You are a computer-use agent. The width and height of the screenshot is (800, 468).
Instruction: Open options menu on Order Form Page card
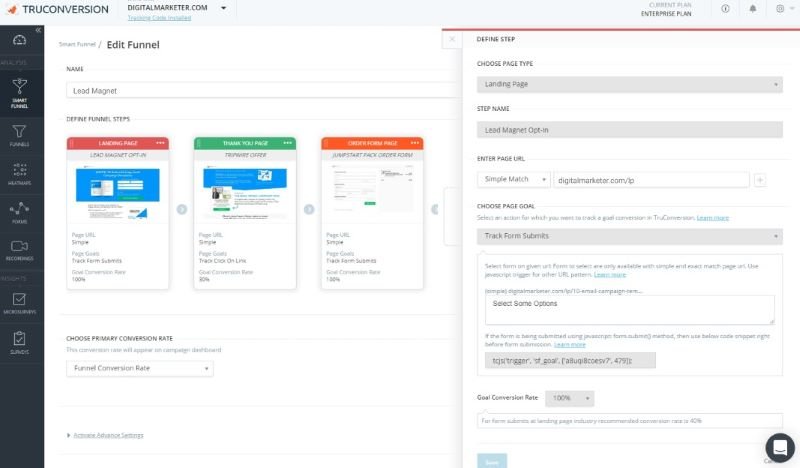(x=415, y=143)
